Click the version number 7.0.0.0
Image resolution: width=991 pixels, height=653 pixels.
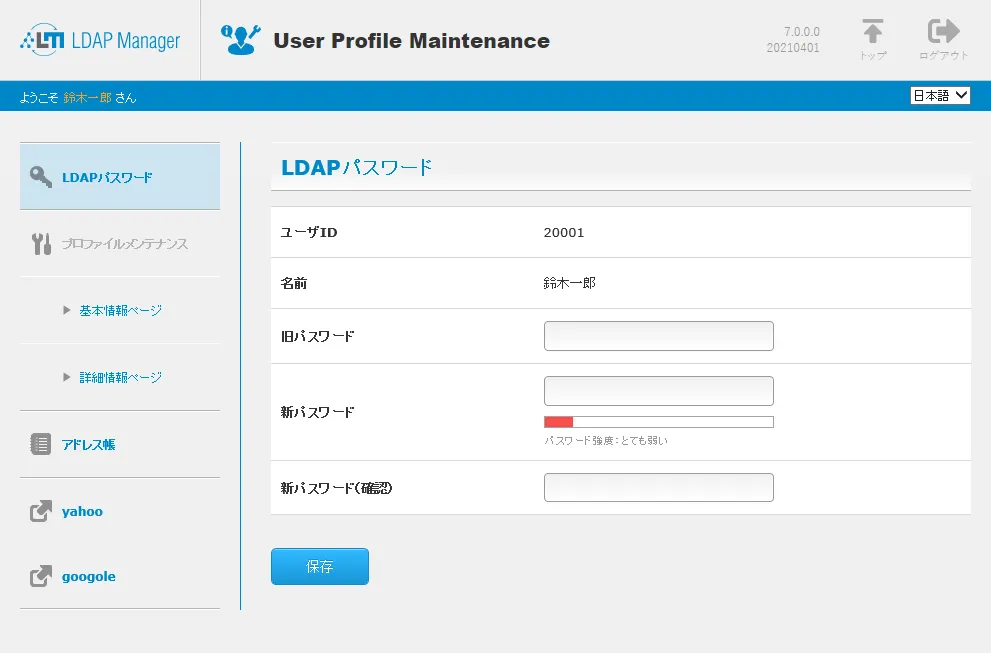[801, 32]
